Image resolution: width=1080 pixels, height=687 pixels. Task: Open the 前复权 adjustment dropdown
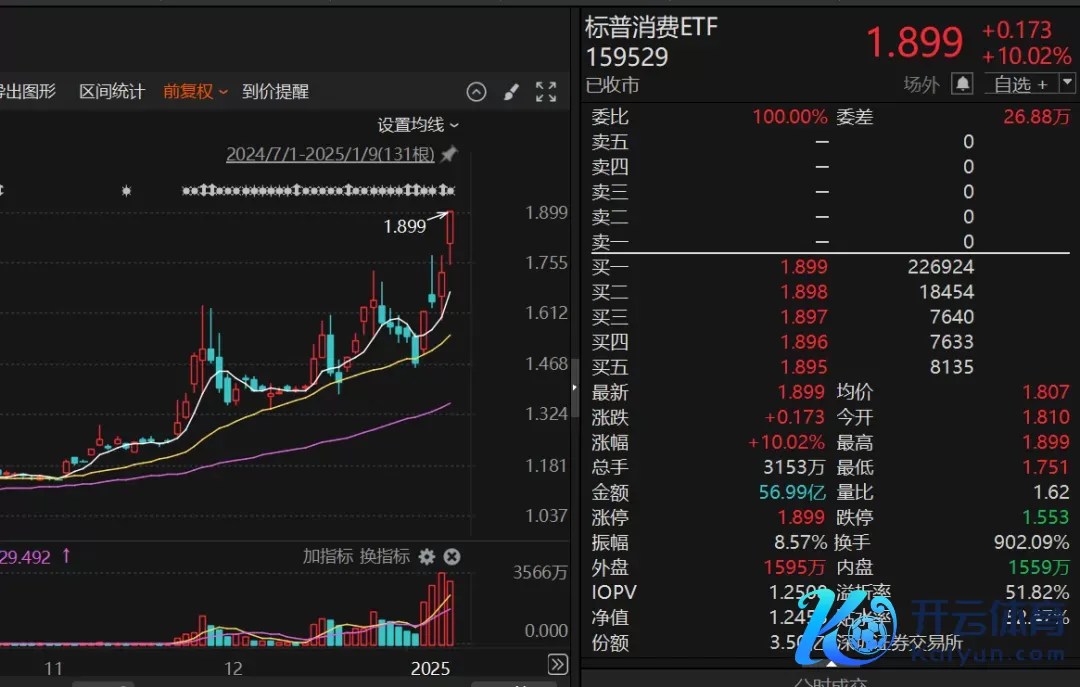196,92
